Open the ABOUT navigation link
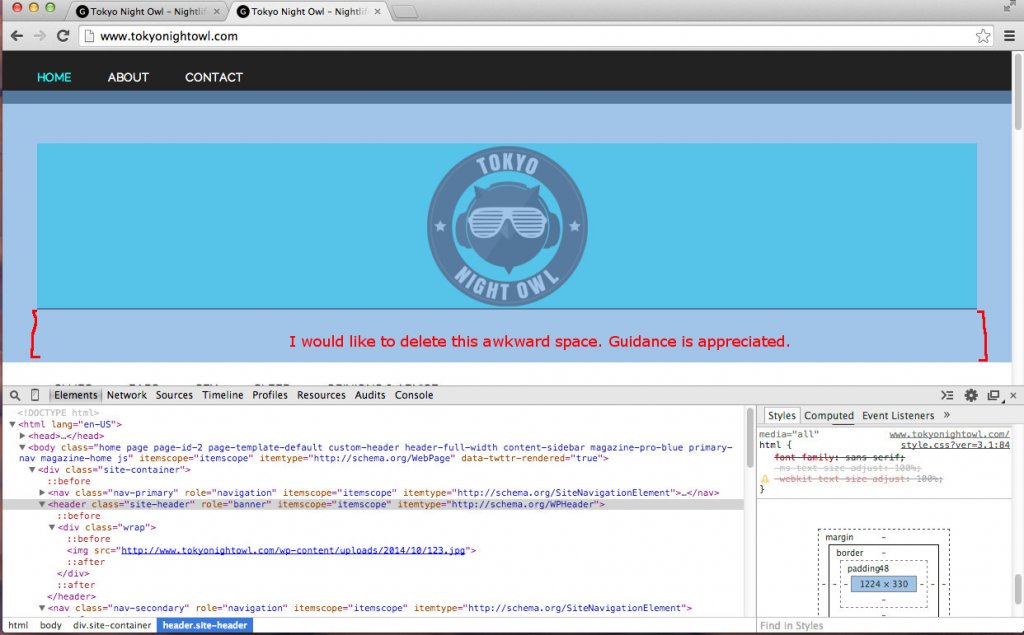The height and width of the screenshot is (635, 1024). click(x=128, y=77)
